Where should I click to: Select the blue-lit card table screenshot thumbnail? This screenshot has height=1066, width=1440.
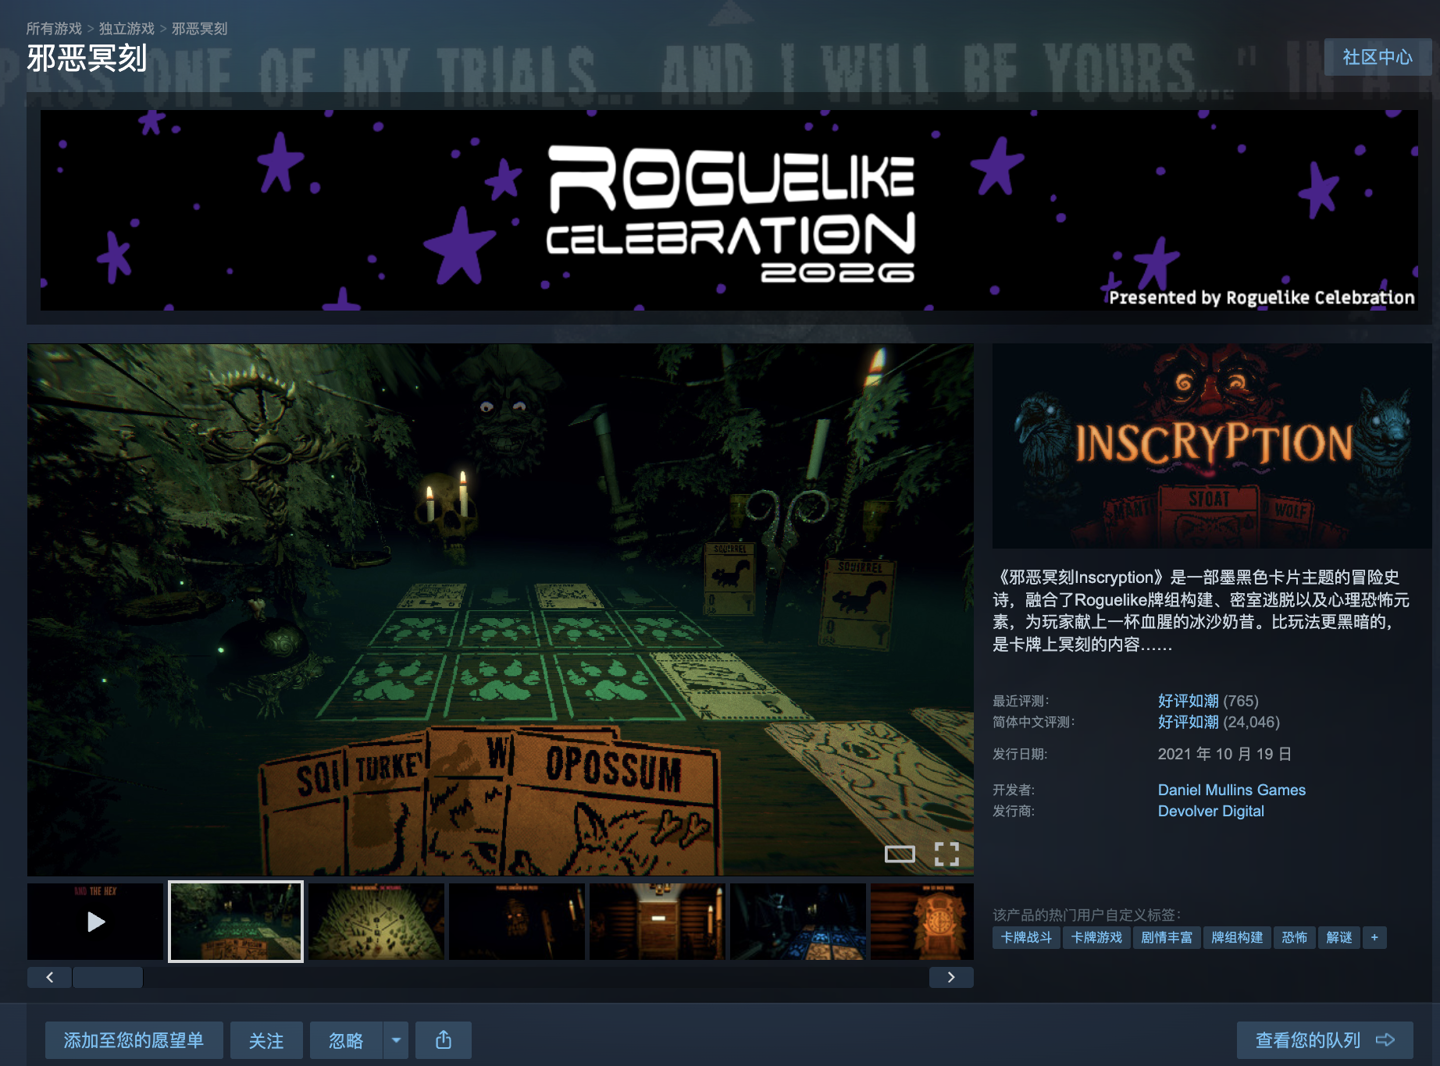798,921
